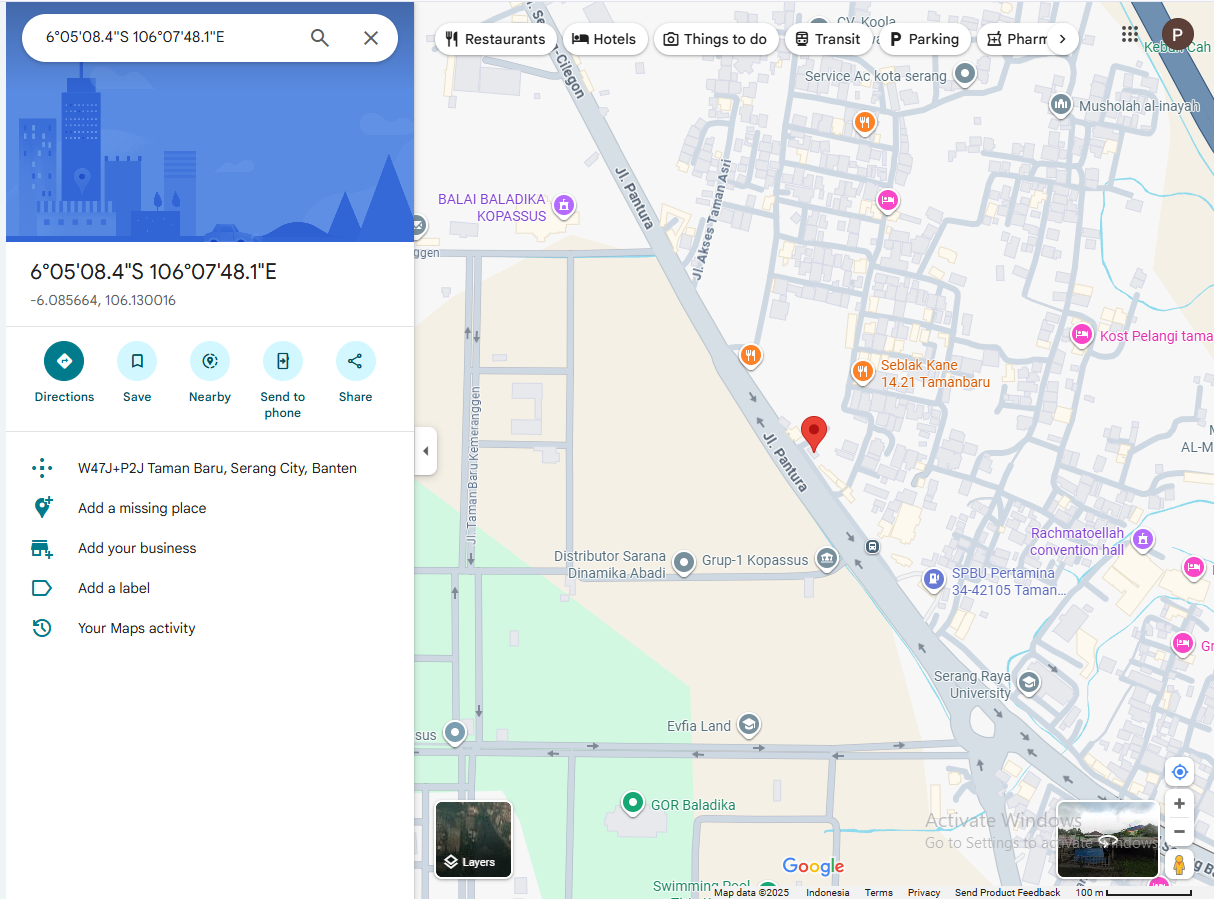This screenshot has height=899, width=1214.
Task: Select the Add a missing place option
Action: click(142, 508)
